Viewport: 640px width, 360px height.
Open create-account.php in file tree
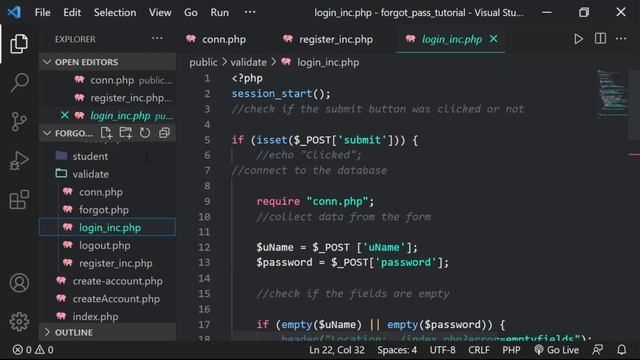107,281
